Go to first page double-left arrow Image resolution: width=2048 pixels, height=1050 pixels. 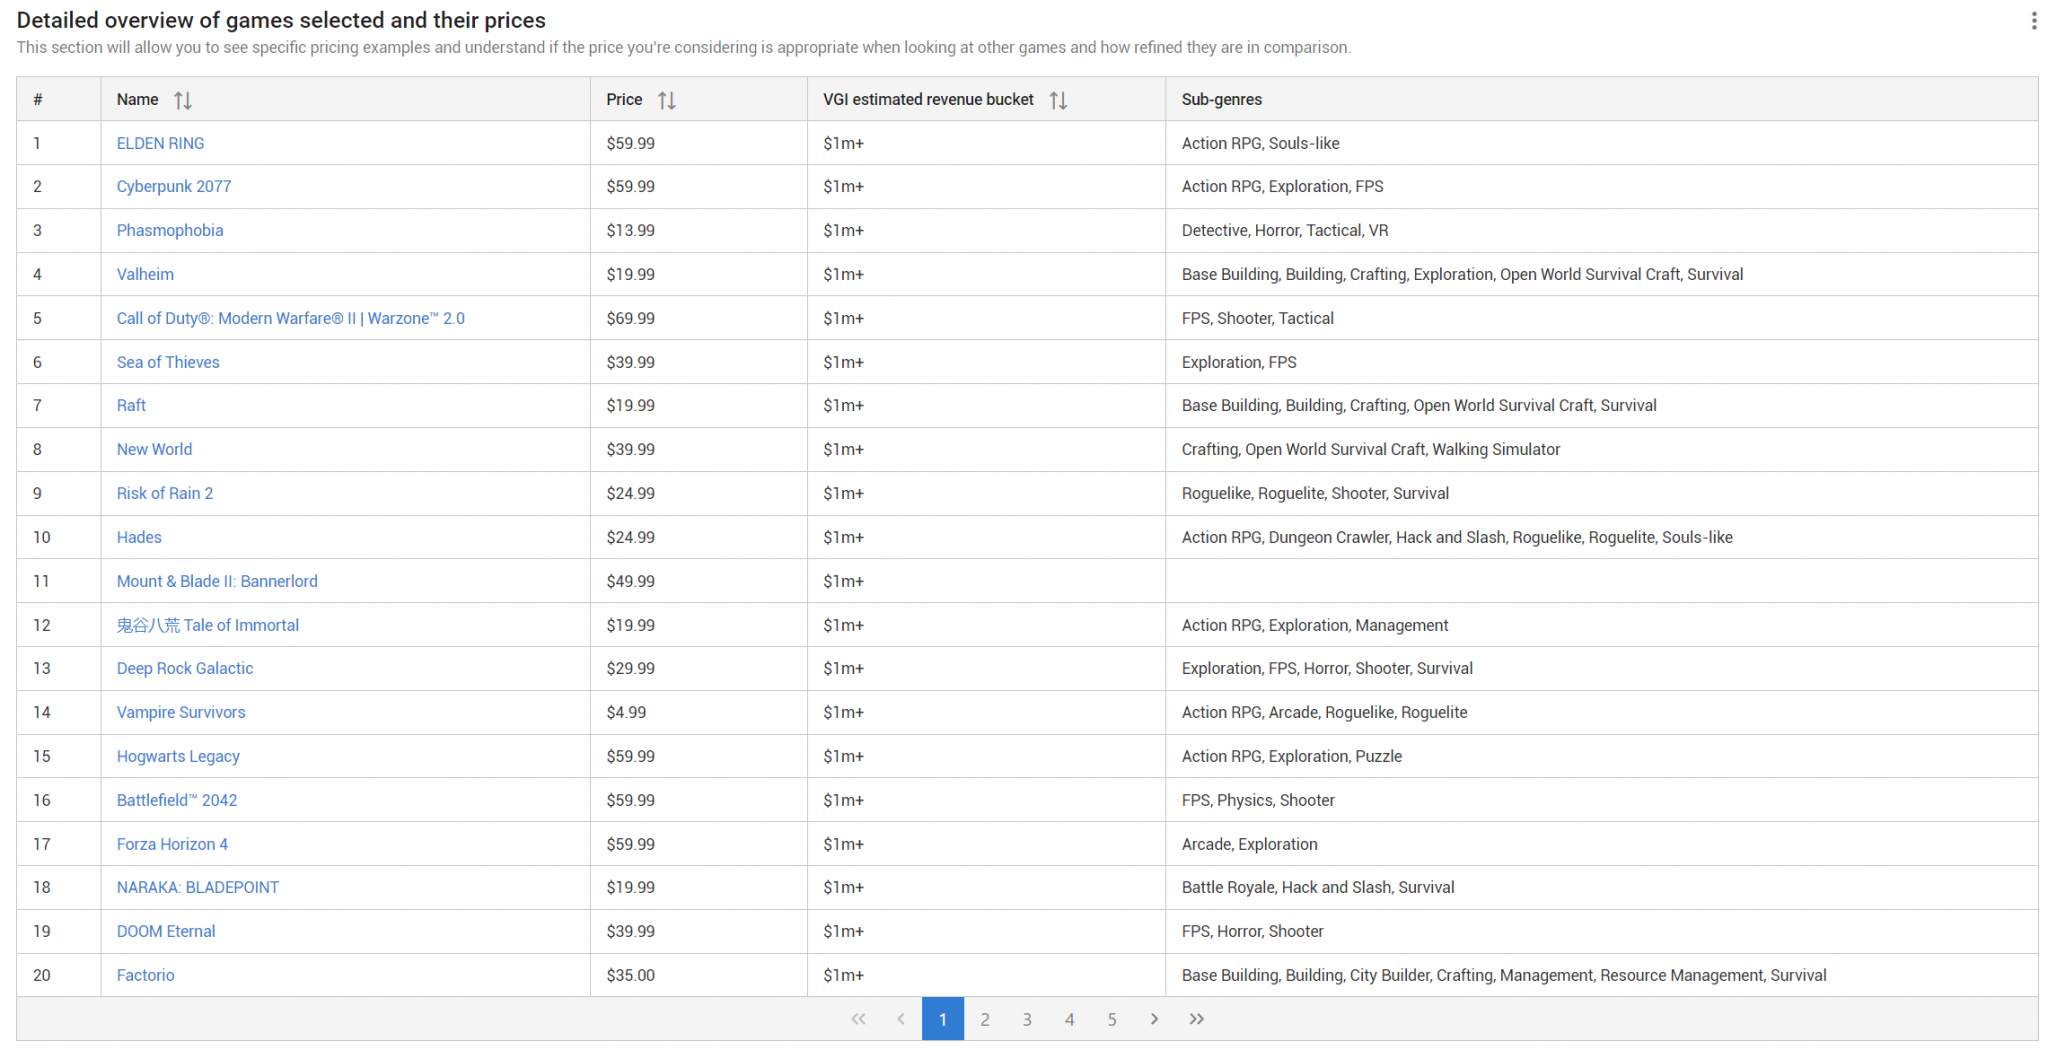tap(858, 1019)
